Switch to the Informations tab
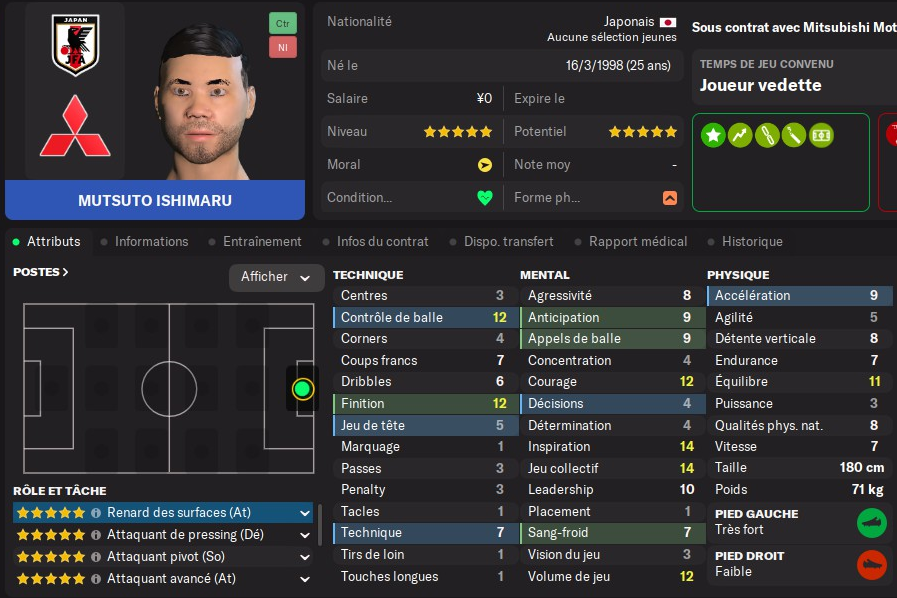Screen dimensions: 897x598 click(151, 241)
